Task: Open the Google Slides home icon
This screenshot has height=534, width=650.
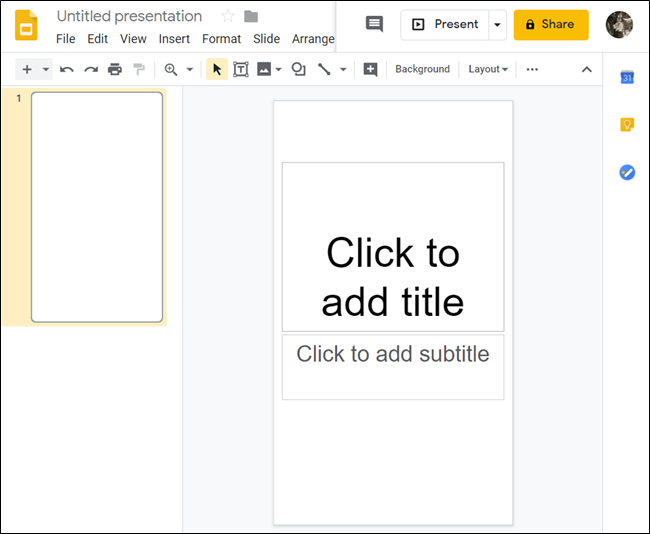Action: click(26, 26)
